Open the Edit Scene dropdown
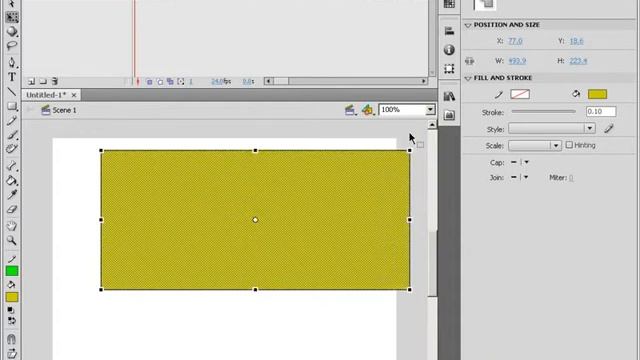Screen dimensions: 640x360 click(350, 110)
